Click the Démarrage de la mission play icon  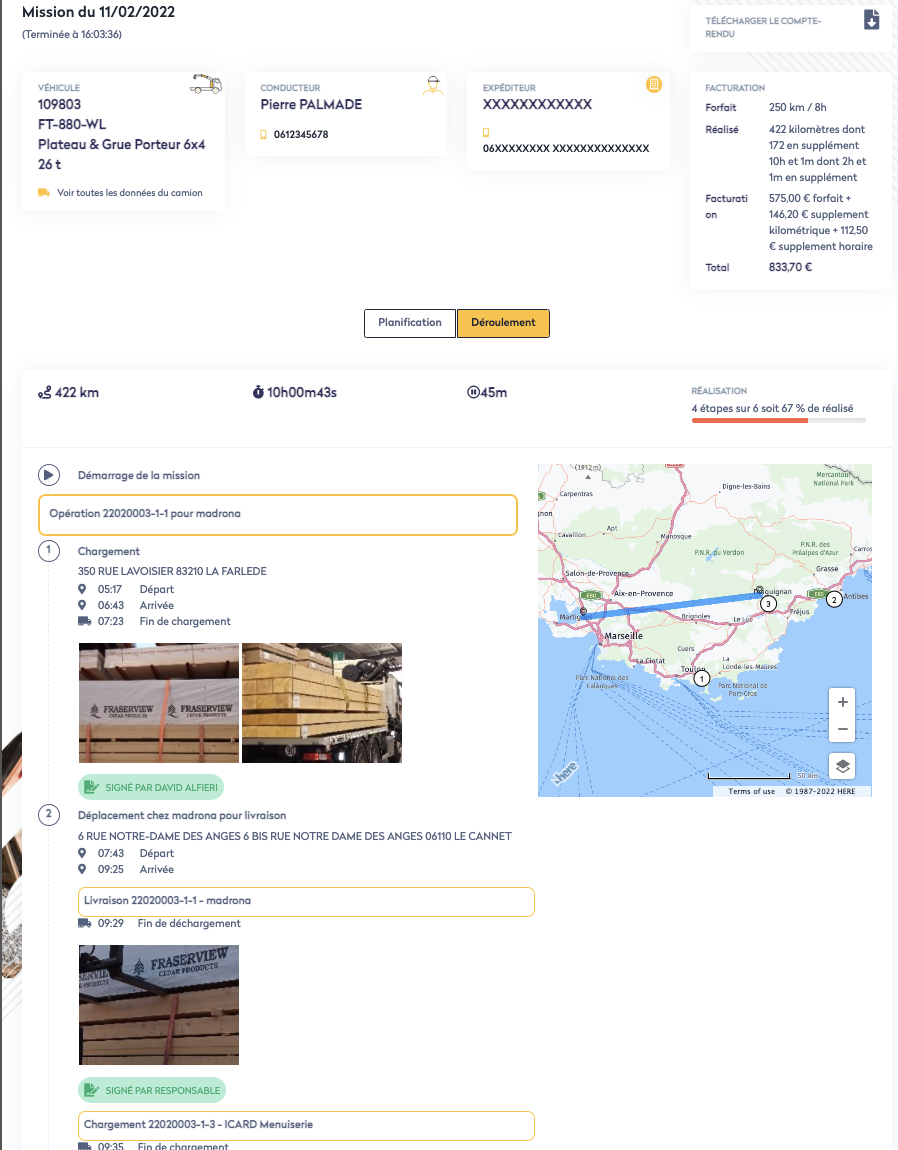click(48, 475)
